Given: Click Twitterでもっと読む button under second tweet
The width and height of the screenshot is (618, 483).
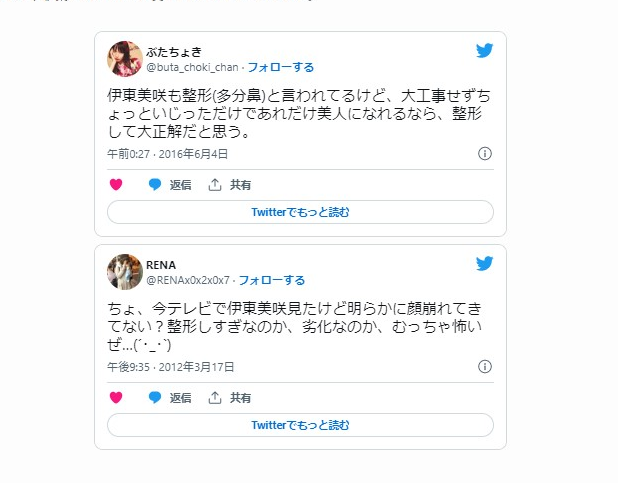Looking at the screenshot, I should pyautogui.click(x=300, y=425).
